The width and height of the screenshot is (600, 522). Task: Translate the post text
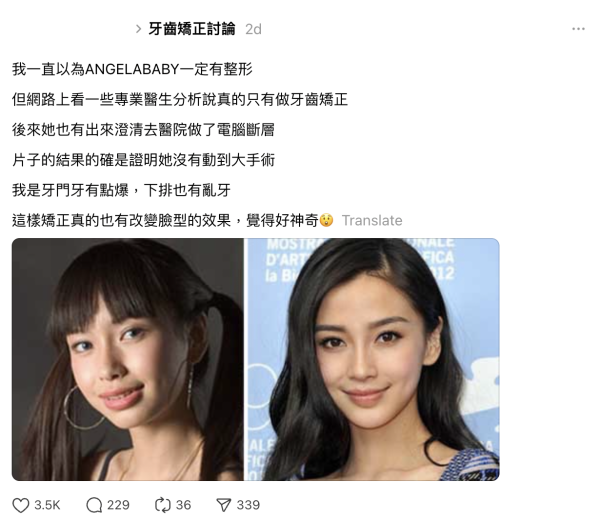(372, 220)
